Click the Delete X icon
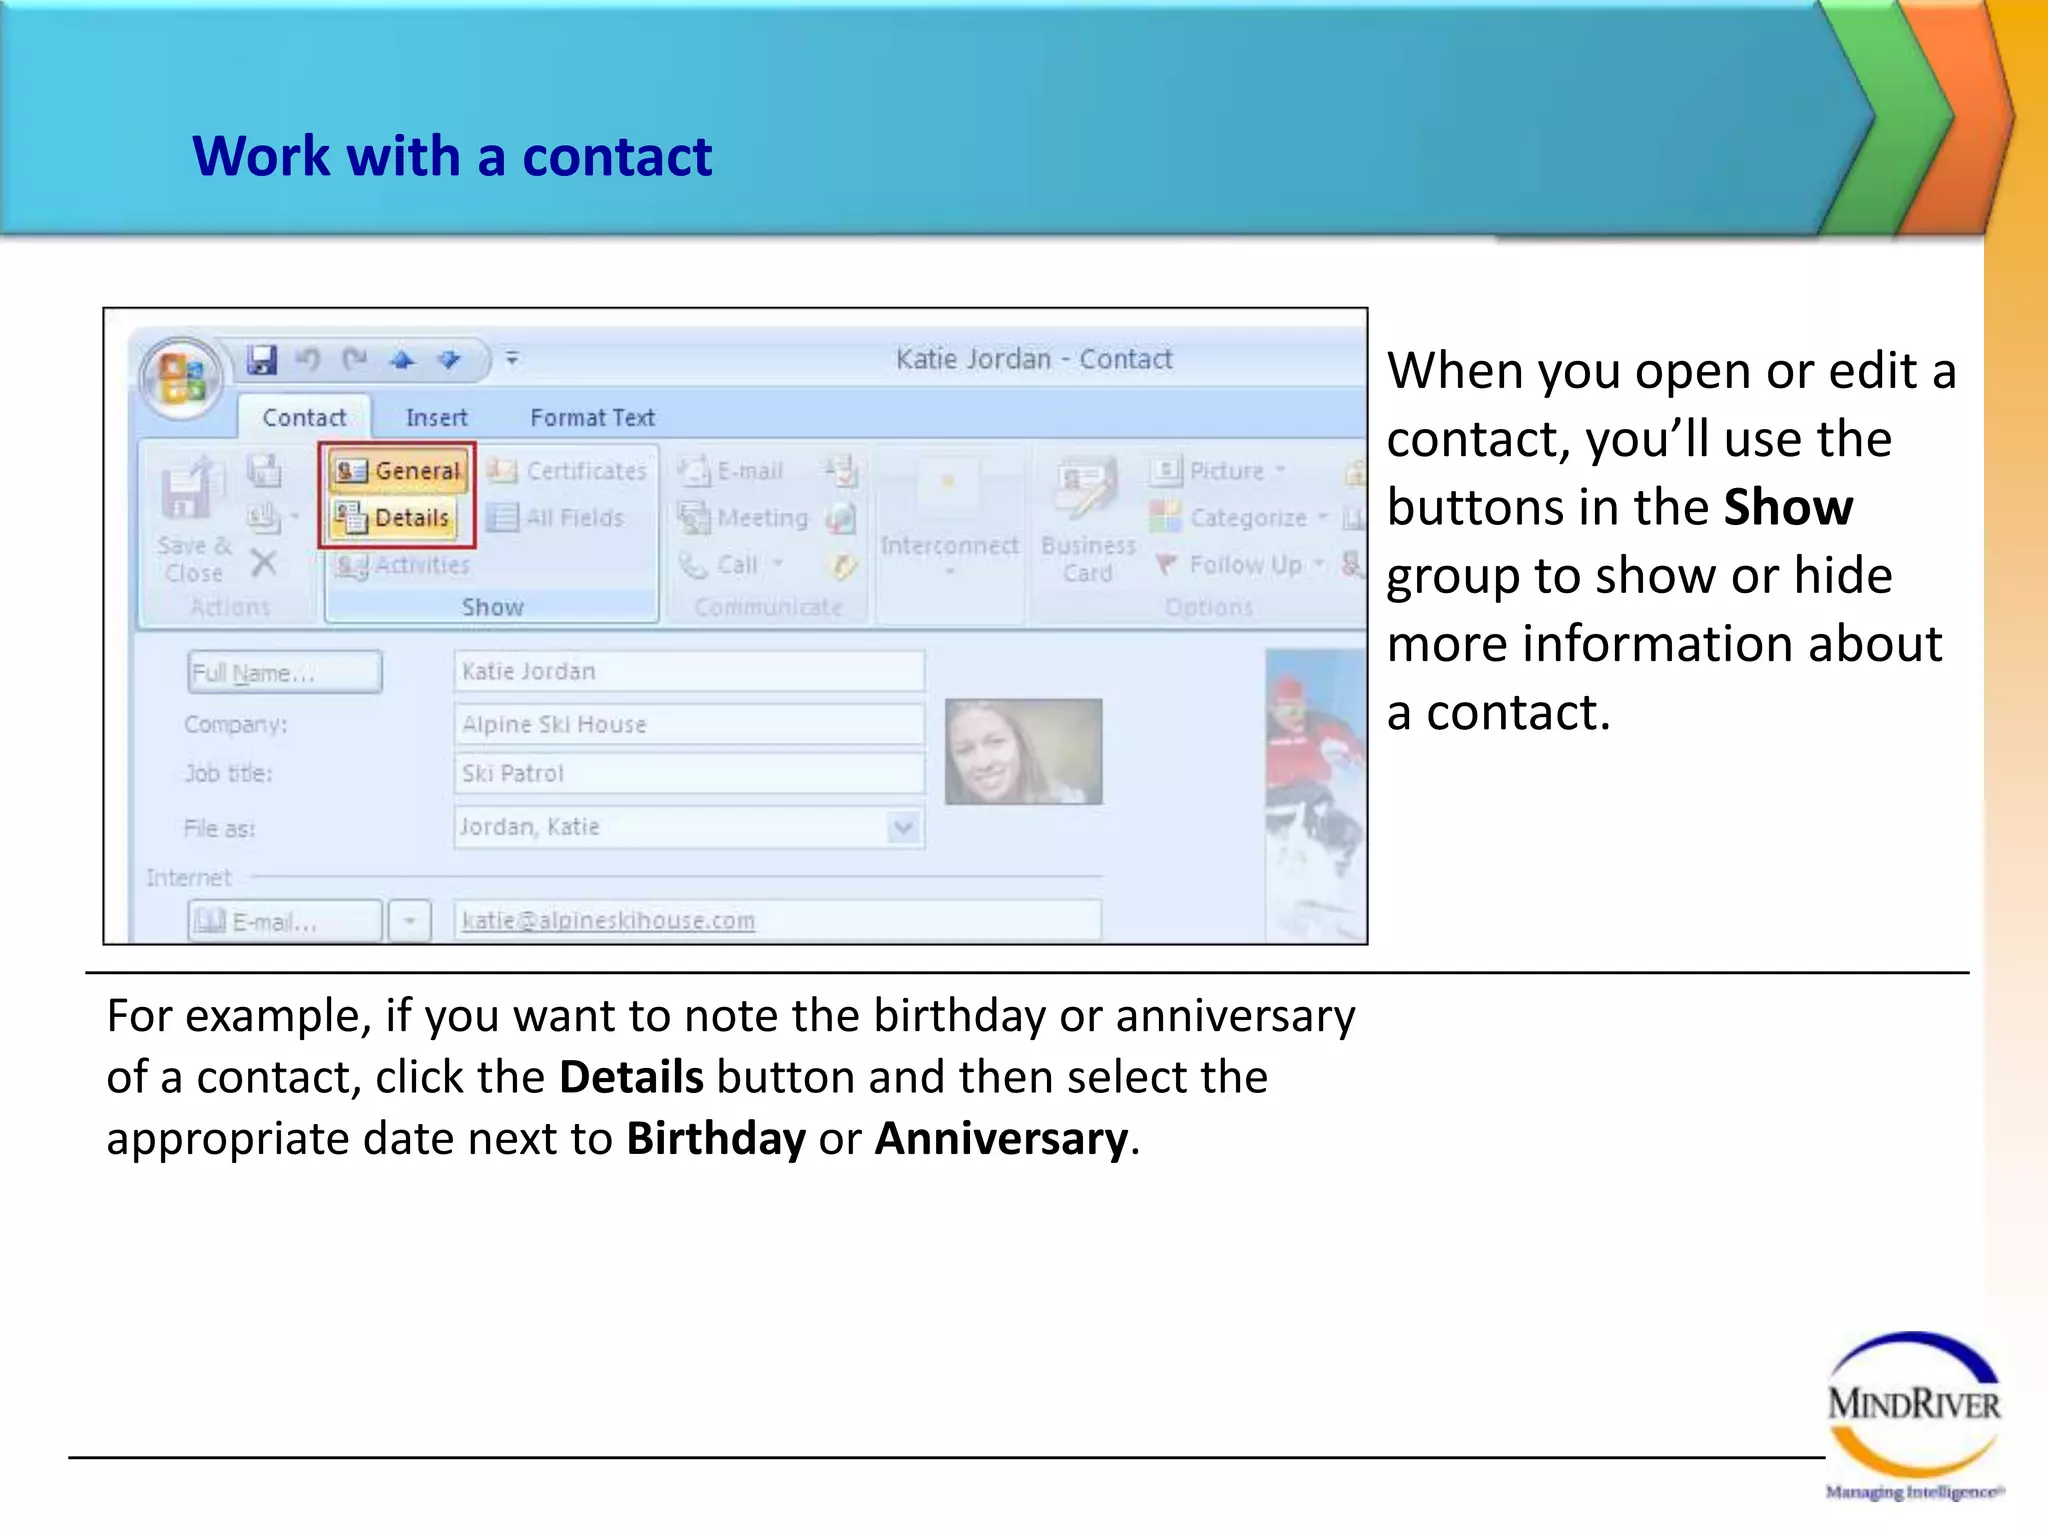2048x1536 pixels. [264, 563]
